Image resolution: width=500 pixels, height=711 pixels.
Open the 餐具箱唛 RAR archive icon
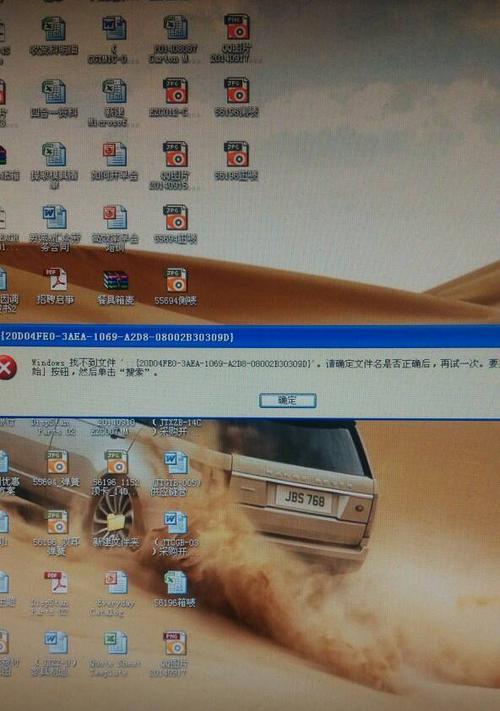[115, 287]
